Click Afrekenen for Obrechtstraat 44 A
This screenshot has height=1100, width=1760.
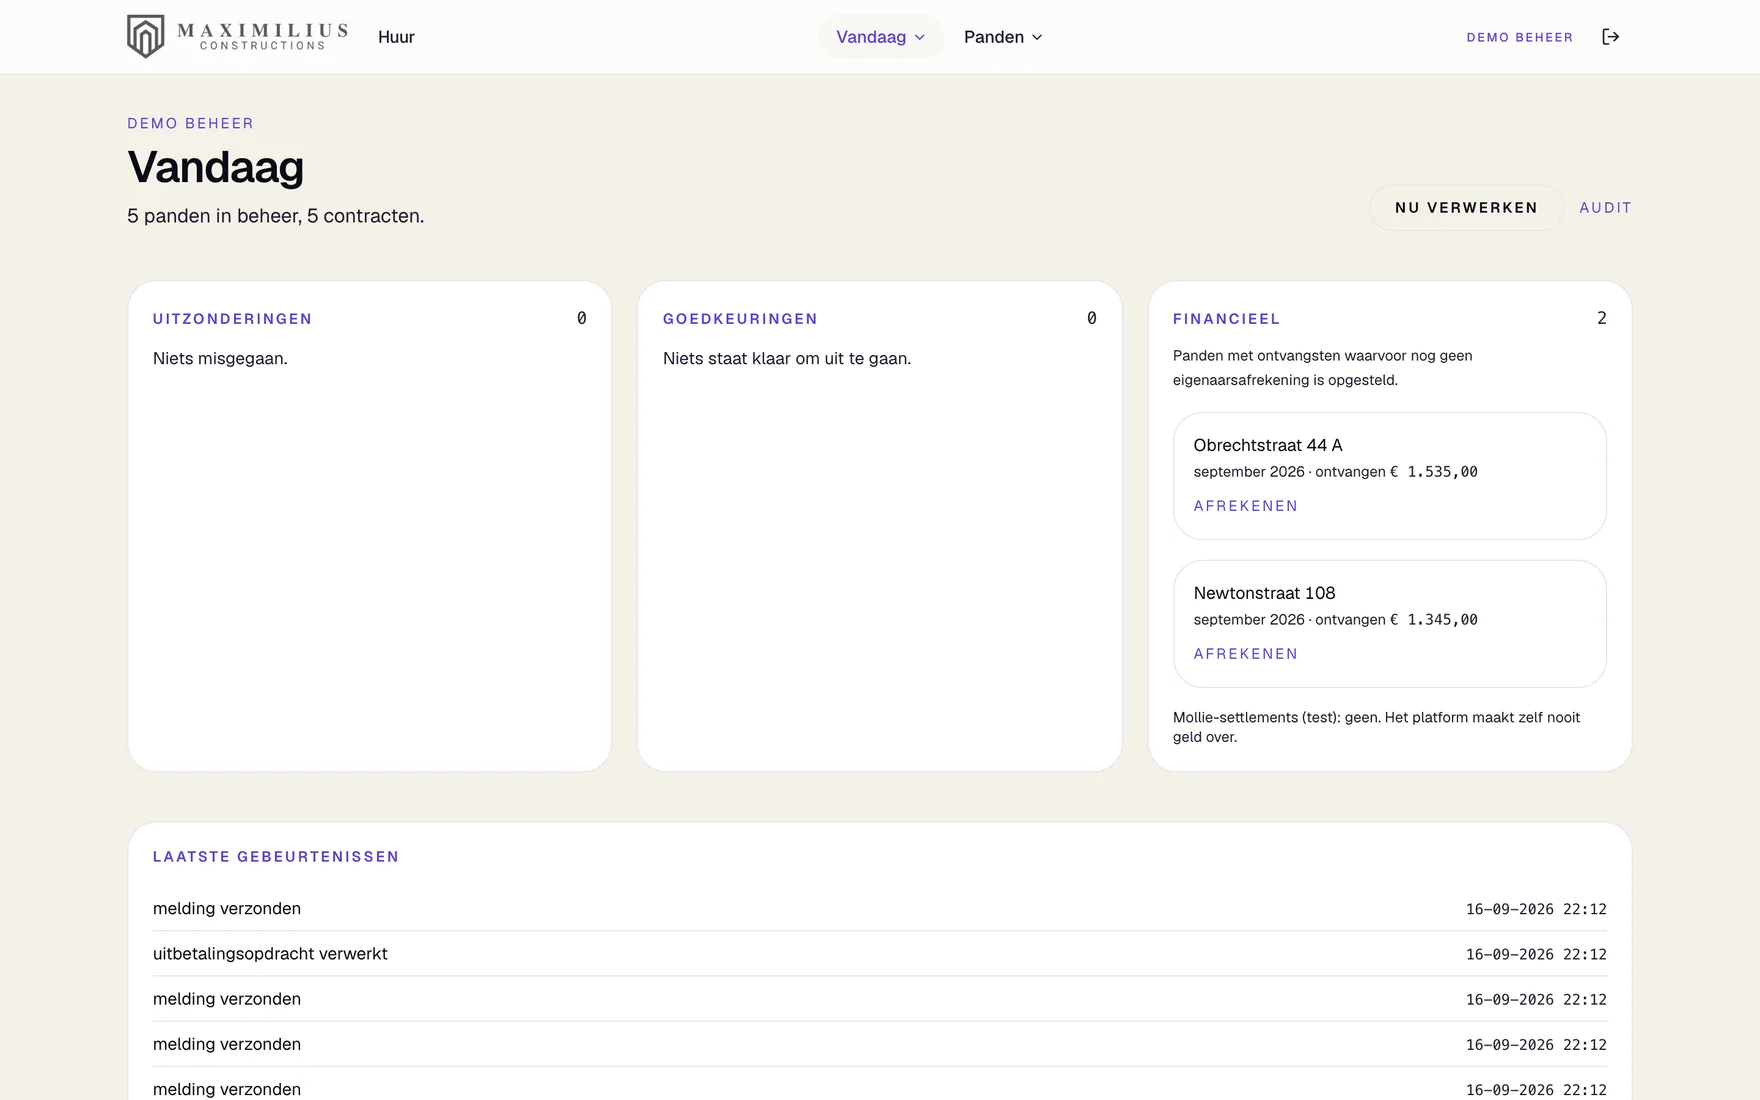(1245, 506)
